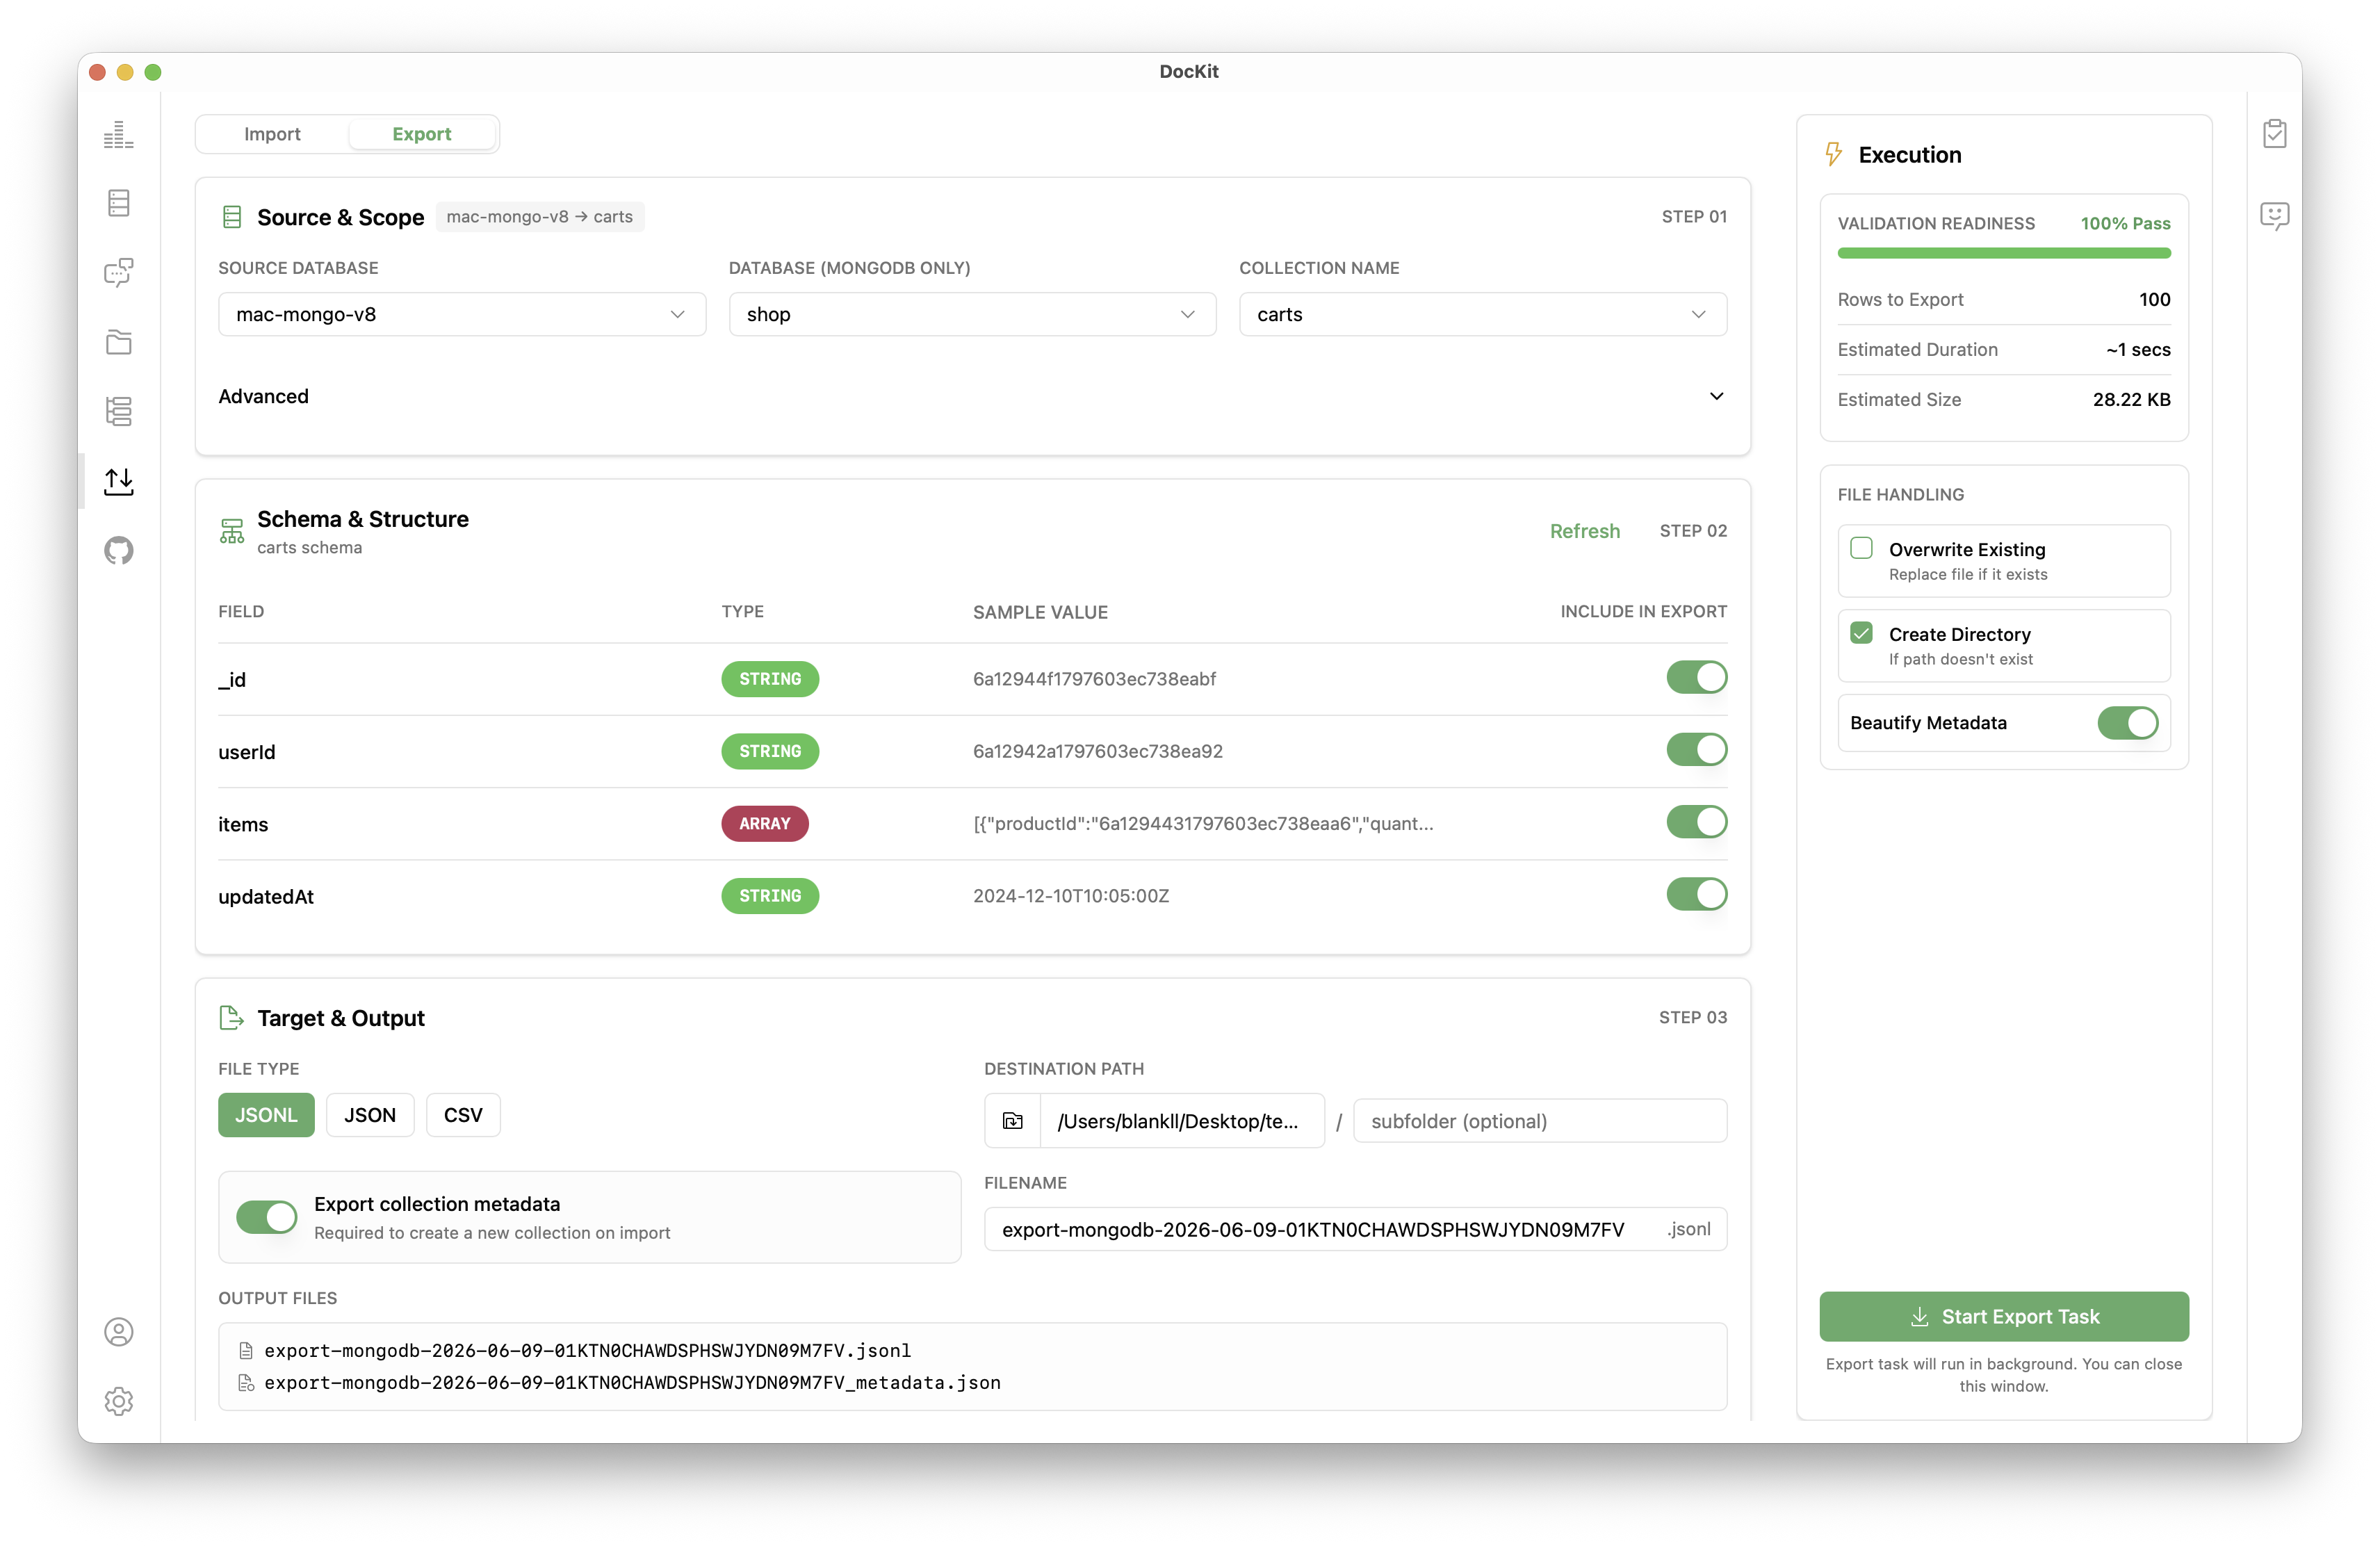This screenshot has width=2380, height=1546.
Task: Click the metadata.json output file icon
Action: [x=245, y=1383]
